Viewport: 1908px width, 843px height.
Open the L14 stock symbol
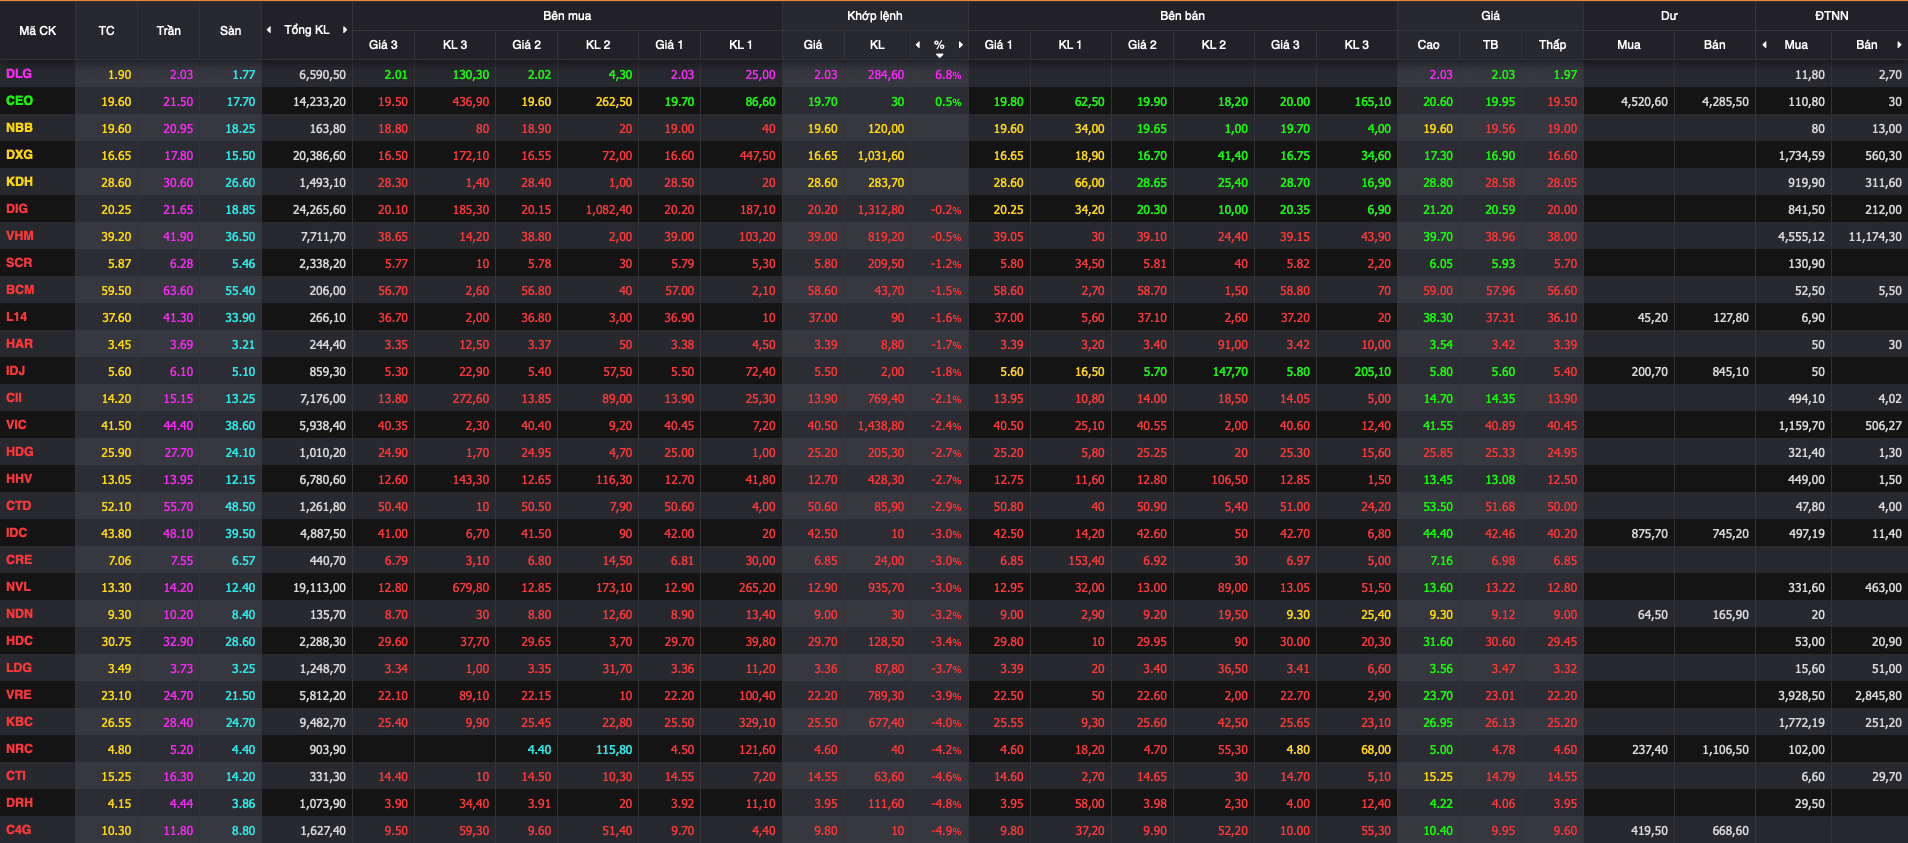coord(17,317)
